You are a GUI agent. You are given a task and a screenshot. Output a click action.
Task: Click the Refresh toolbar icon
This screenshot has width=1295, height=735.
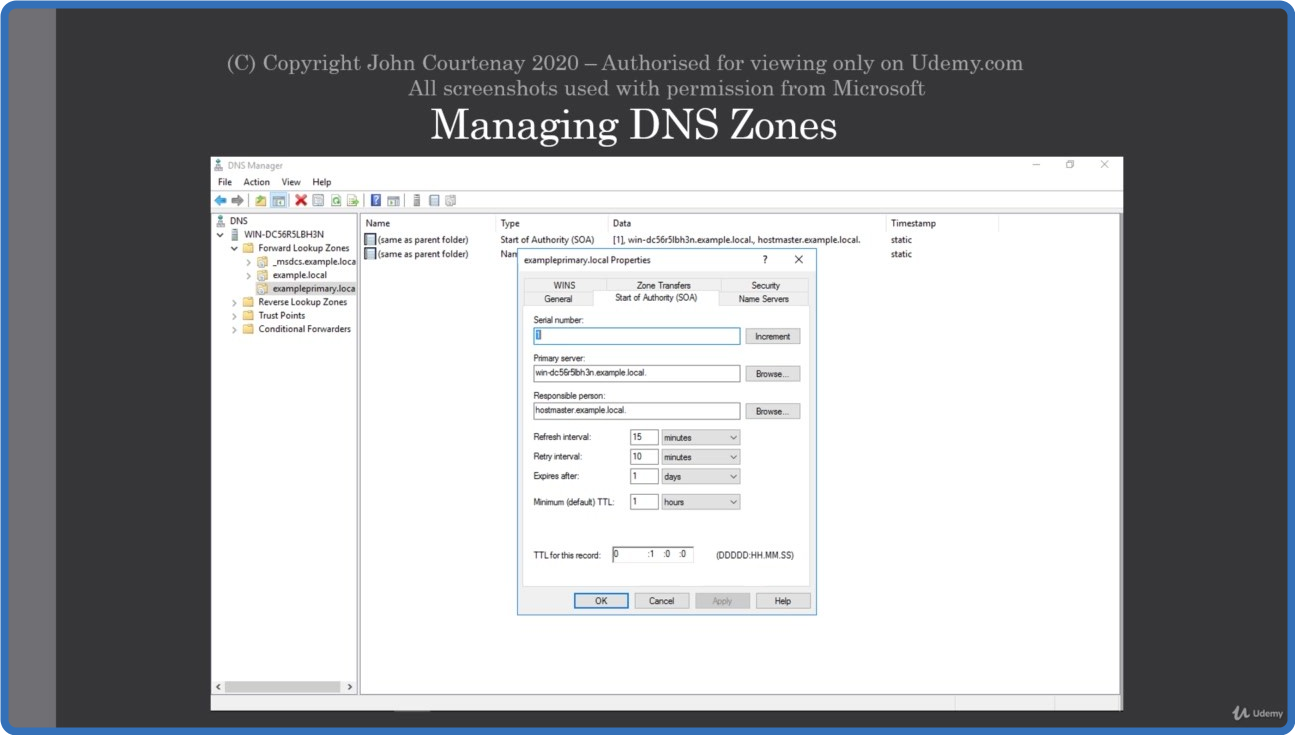[336, 201]
